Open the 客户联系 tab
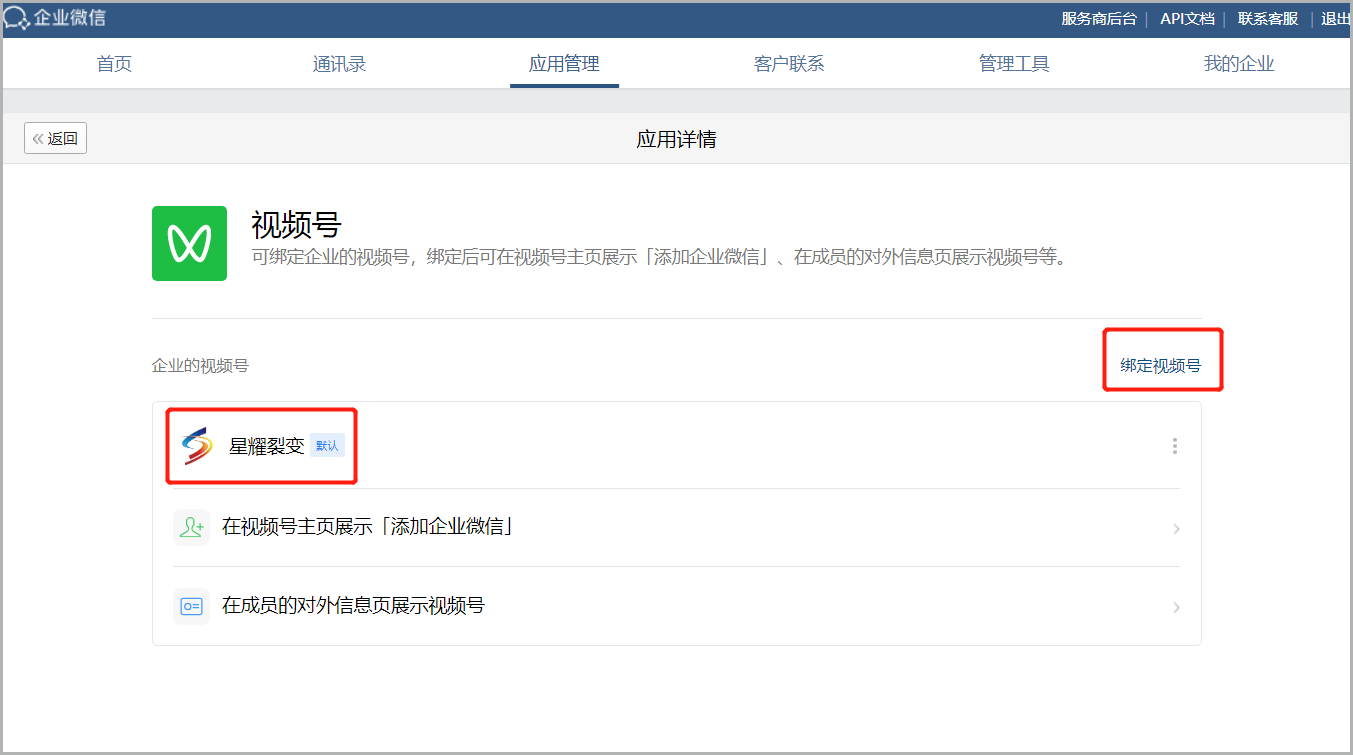The height and width of the screenshot is (755, 1353). 789,64
